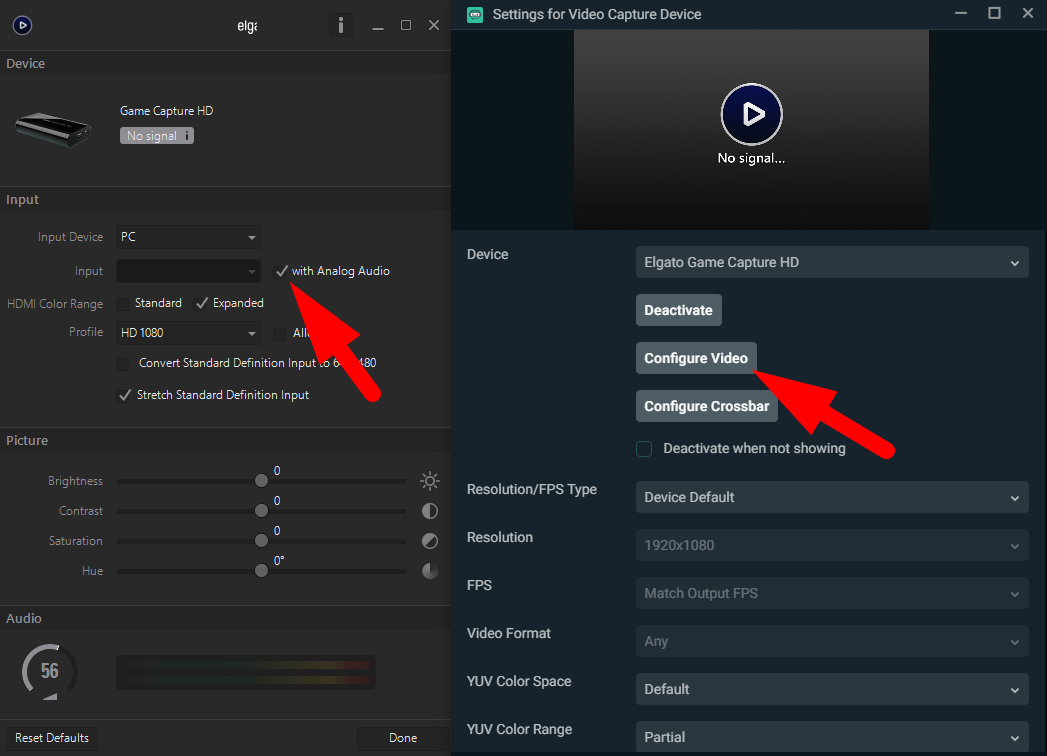Open the FPS Match Output FPS dropdown
Screen dimensions: 1047x756
click(832, 594)
